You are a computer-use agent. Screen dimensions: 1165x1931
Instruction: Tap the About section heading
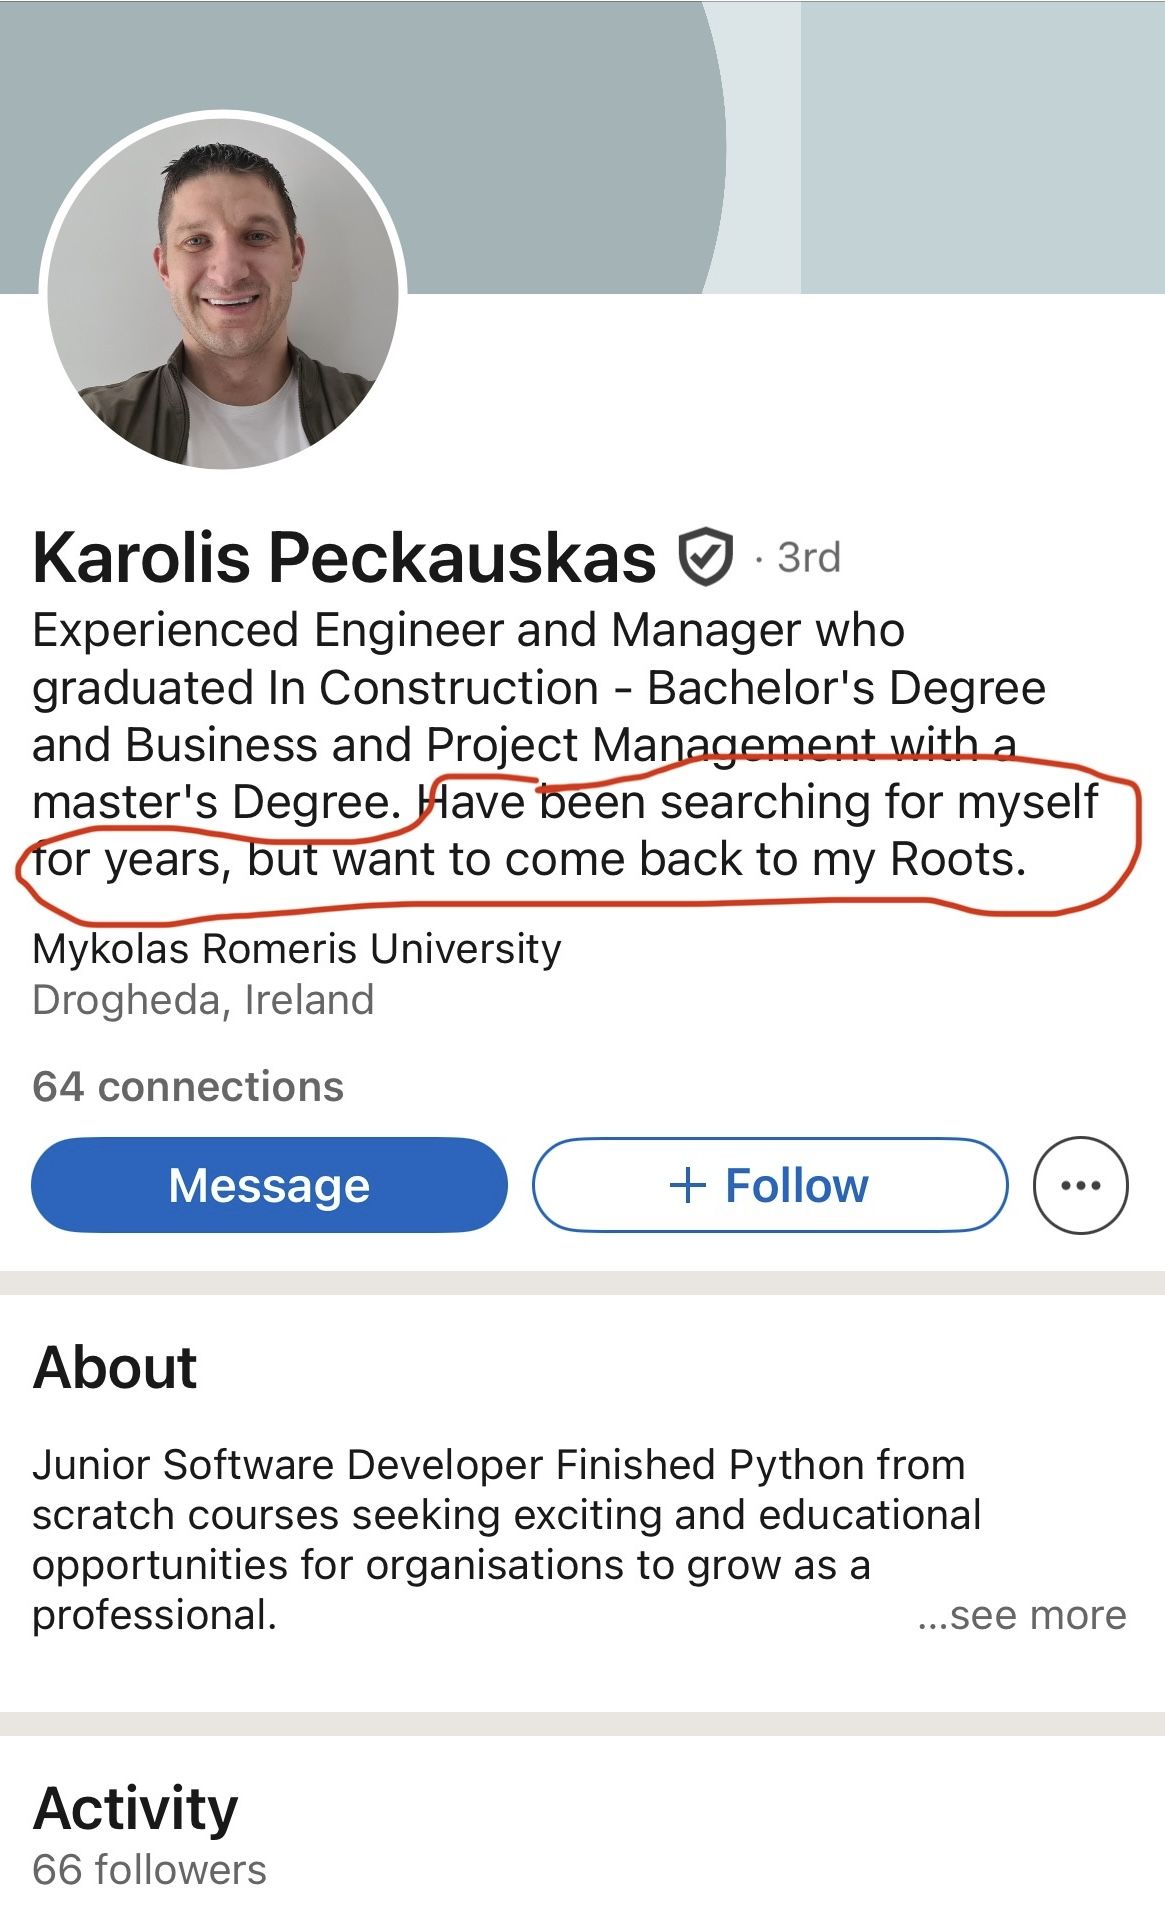pyautogui.click(x=115, y=1367)
